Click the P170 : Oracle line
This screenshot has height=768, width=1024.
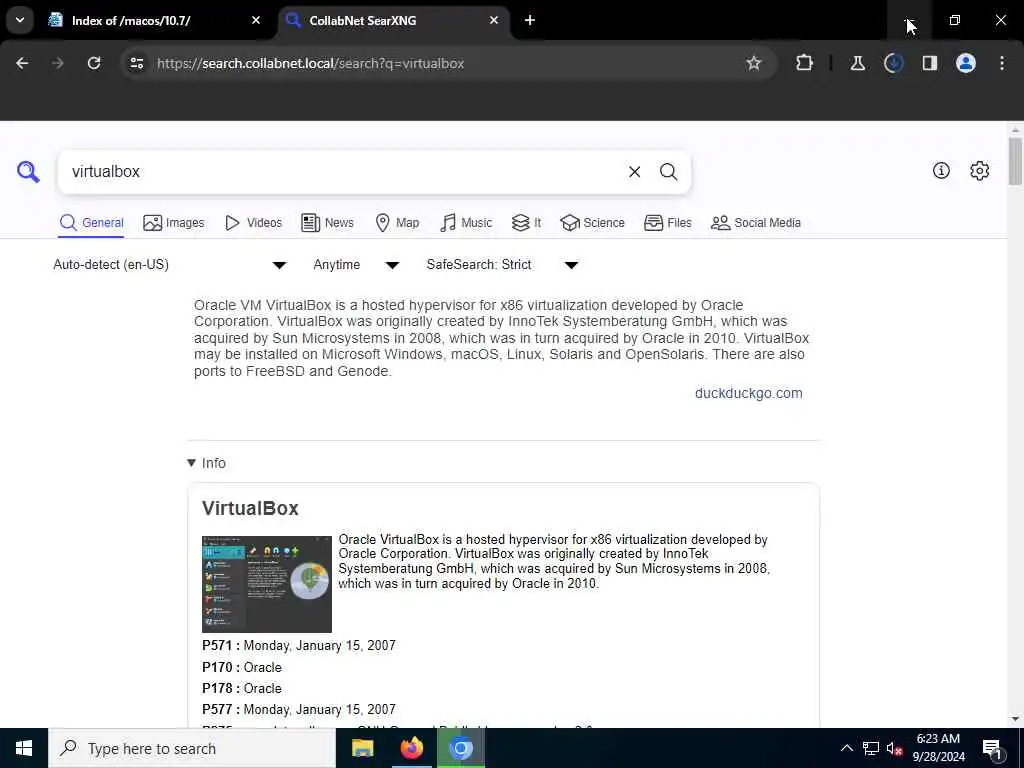click(x=242, y=667)
